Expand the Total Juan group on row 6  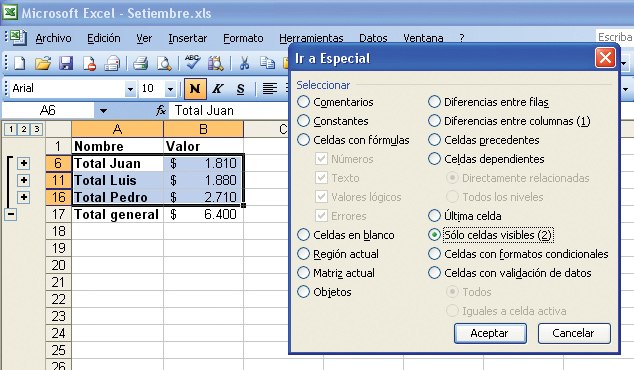coord(24,163)
